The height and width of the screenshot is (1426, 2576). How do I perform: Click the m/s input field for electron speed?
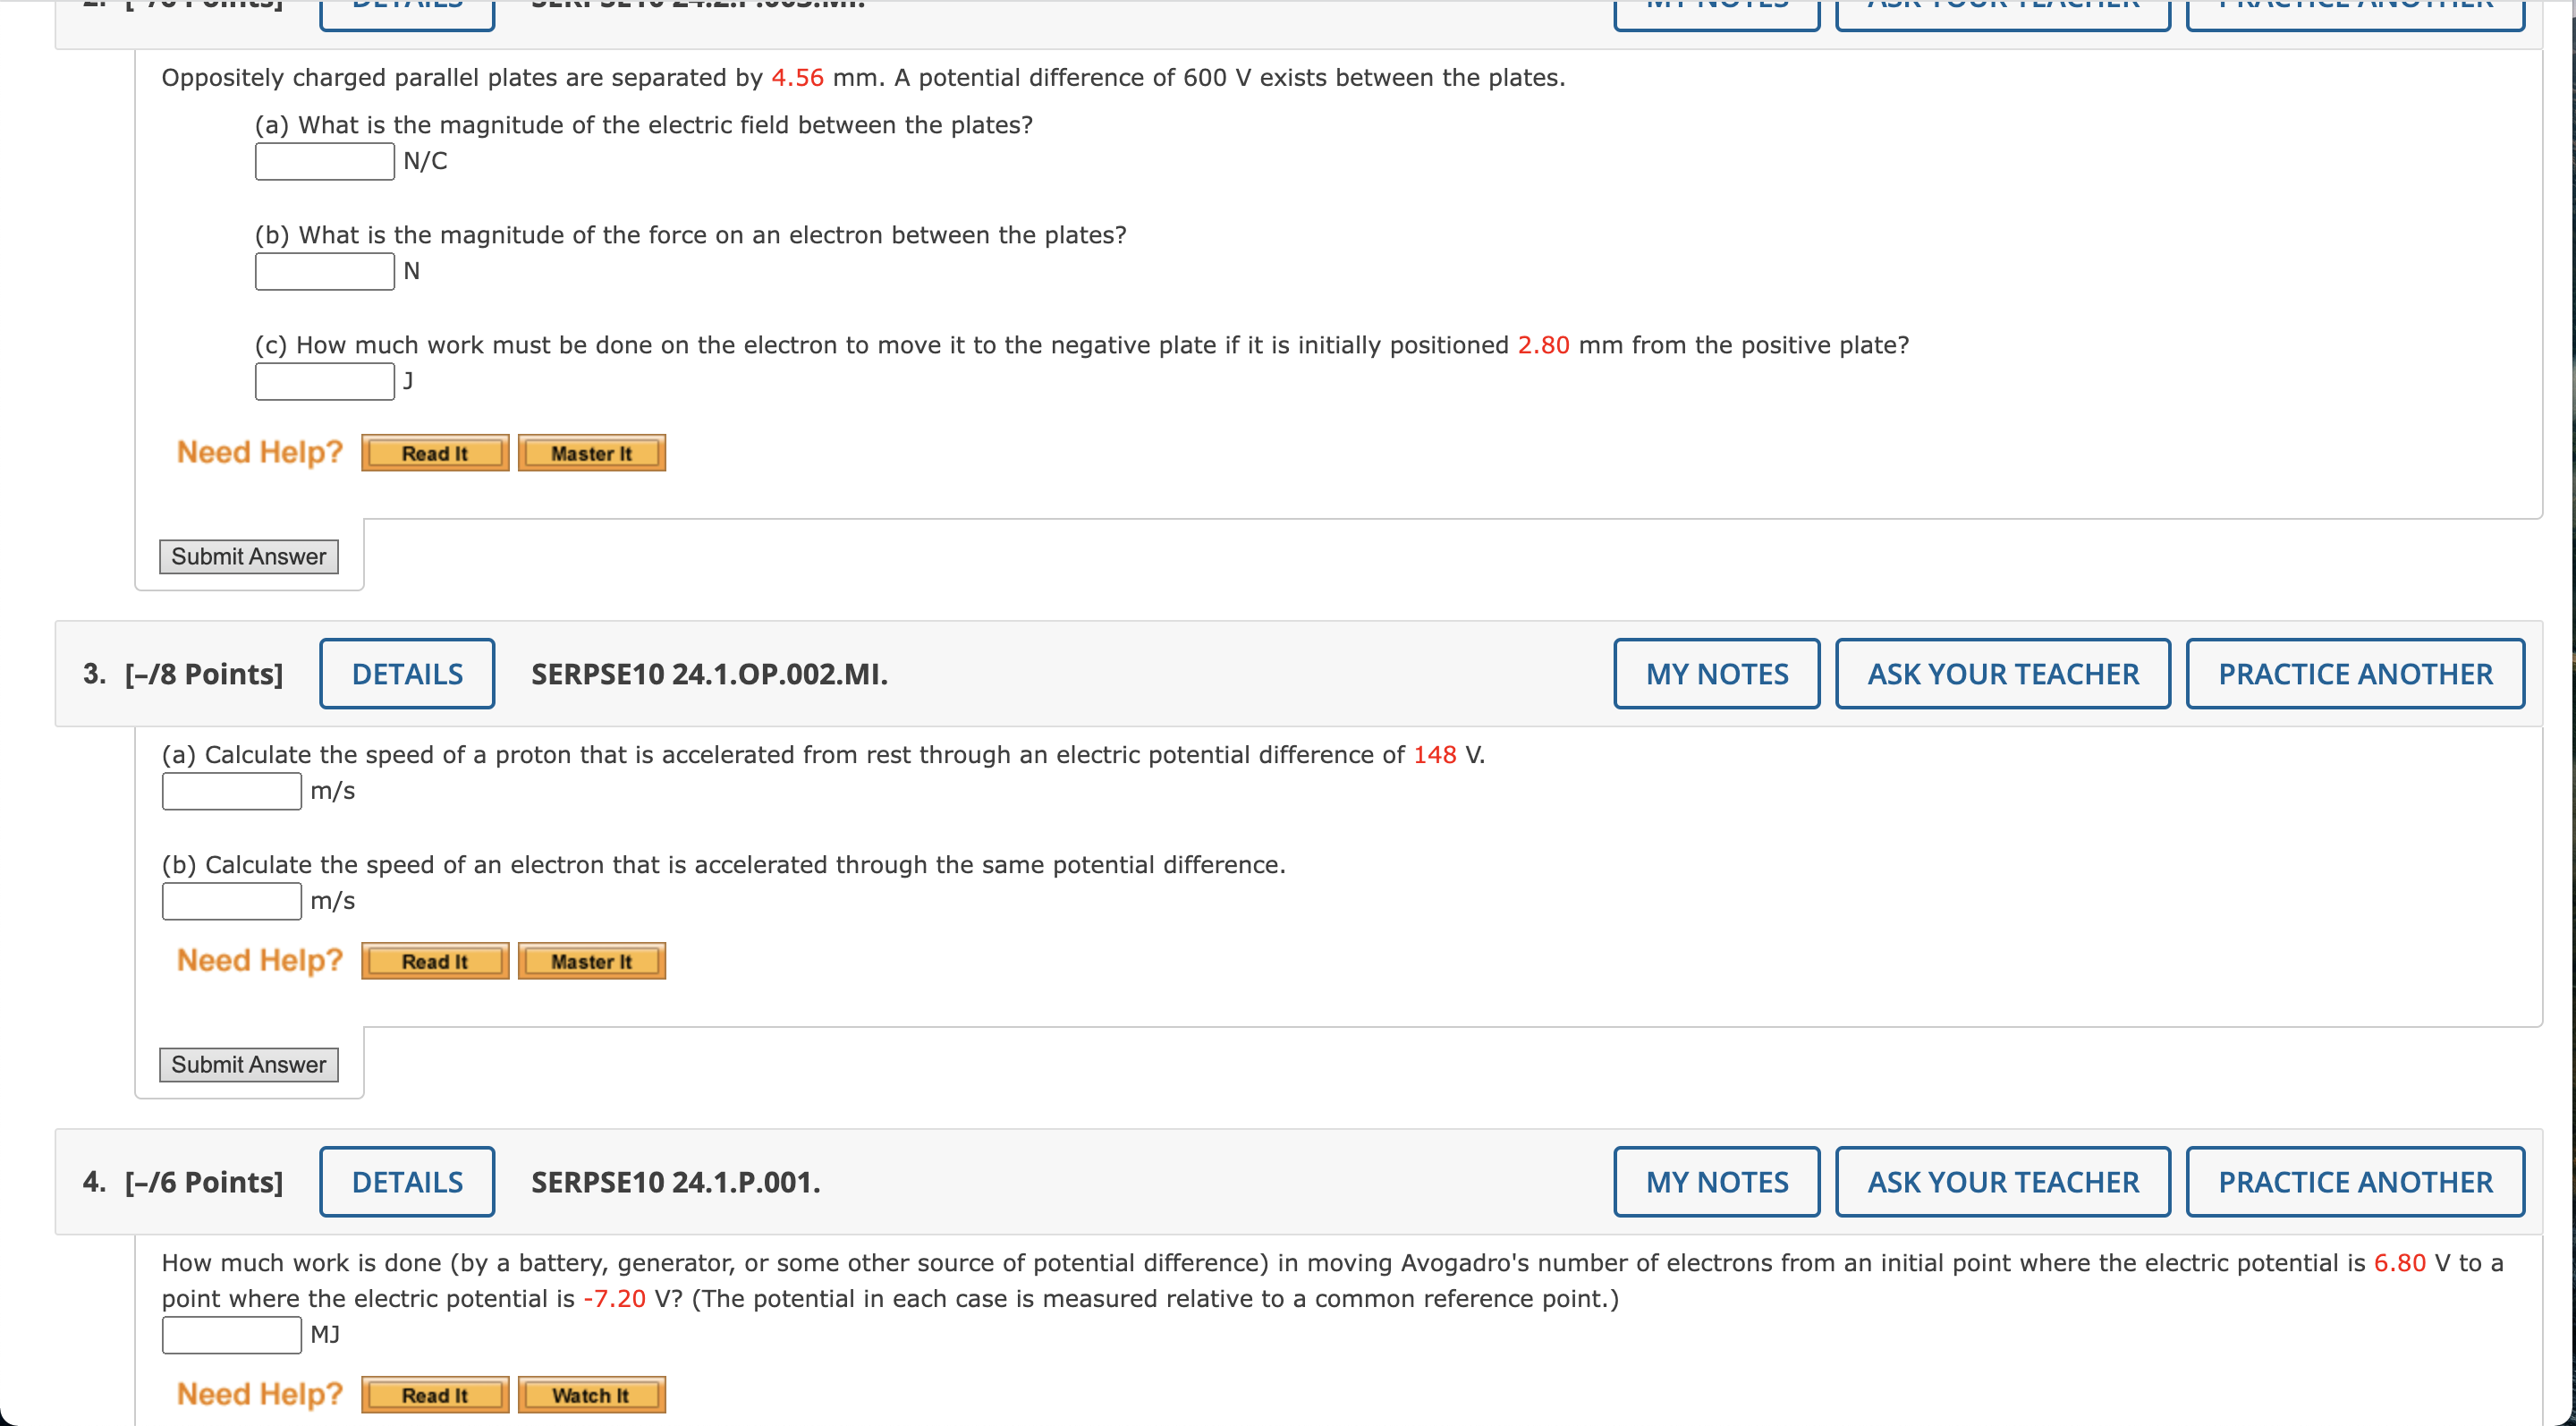(228, 901)
